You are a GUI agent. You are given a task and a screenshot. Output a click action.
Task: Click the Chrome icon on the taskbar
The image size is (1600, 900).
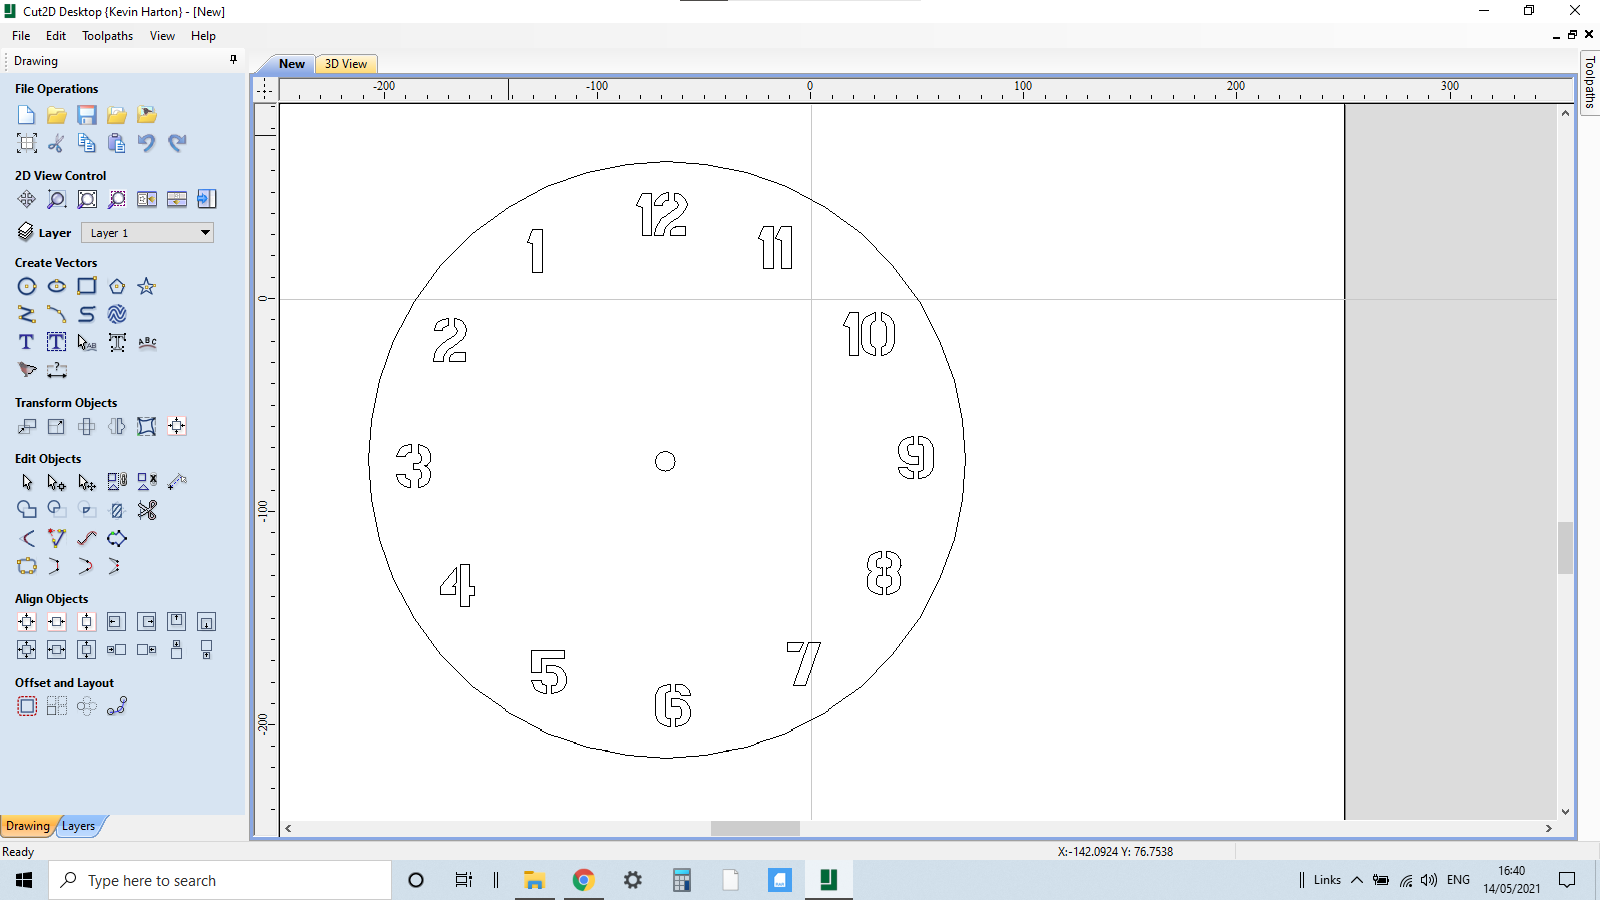584,880
